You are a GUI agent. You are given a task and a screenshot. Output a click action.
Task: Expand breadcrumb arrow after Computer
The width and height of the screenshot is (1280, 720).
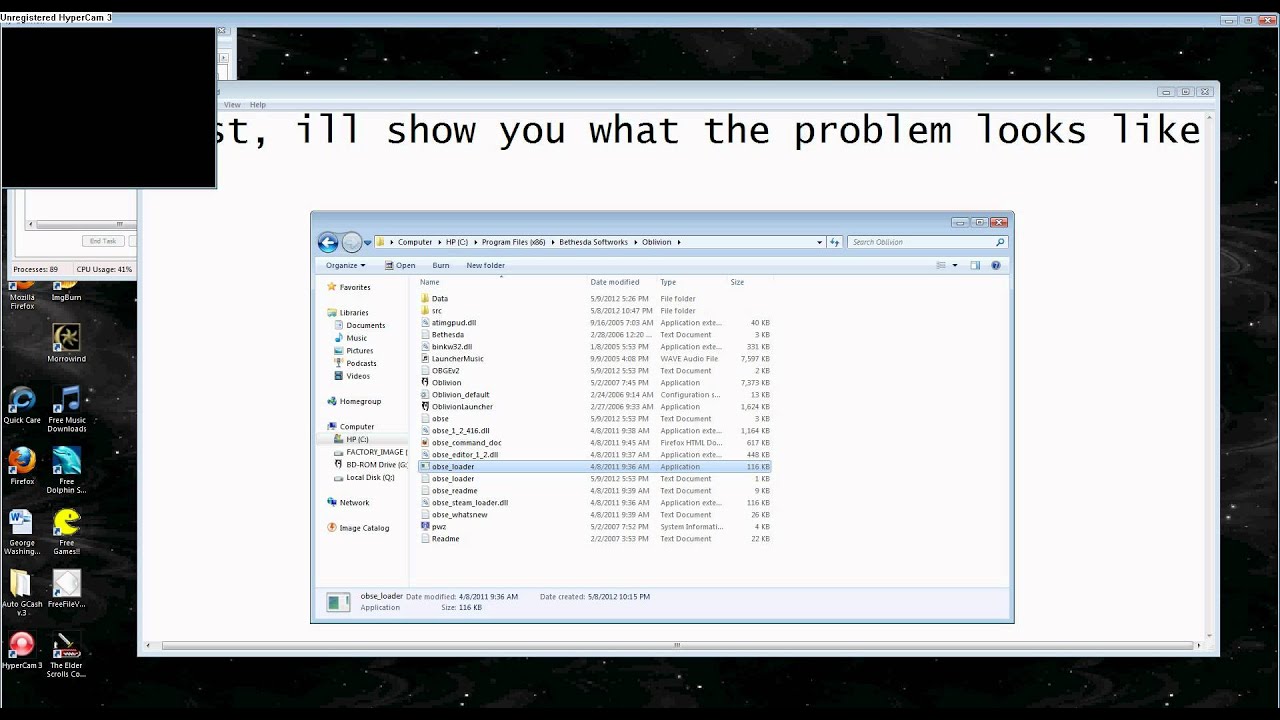(439, 242)
